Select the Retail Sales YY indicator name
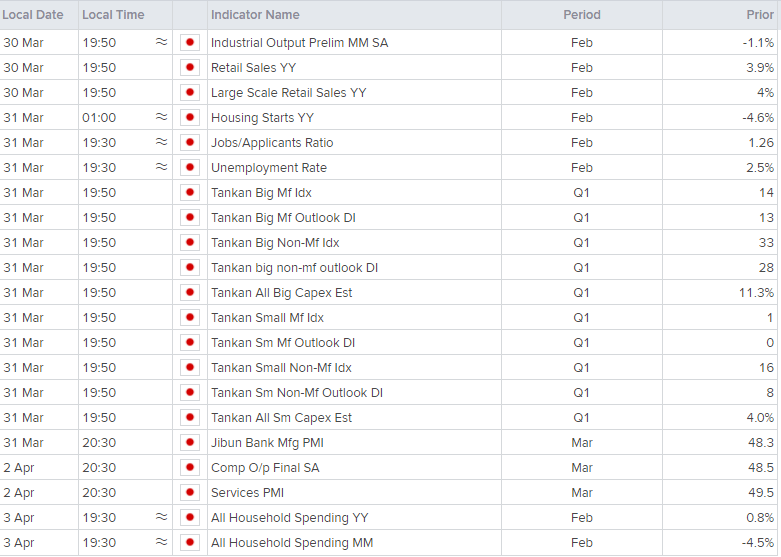This screenshot has width=781, height=557. coord(254,68)
